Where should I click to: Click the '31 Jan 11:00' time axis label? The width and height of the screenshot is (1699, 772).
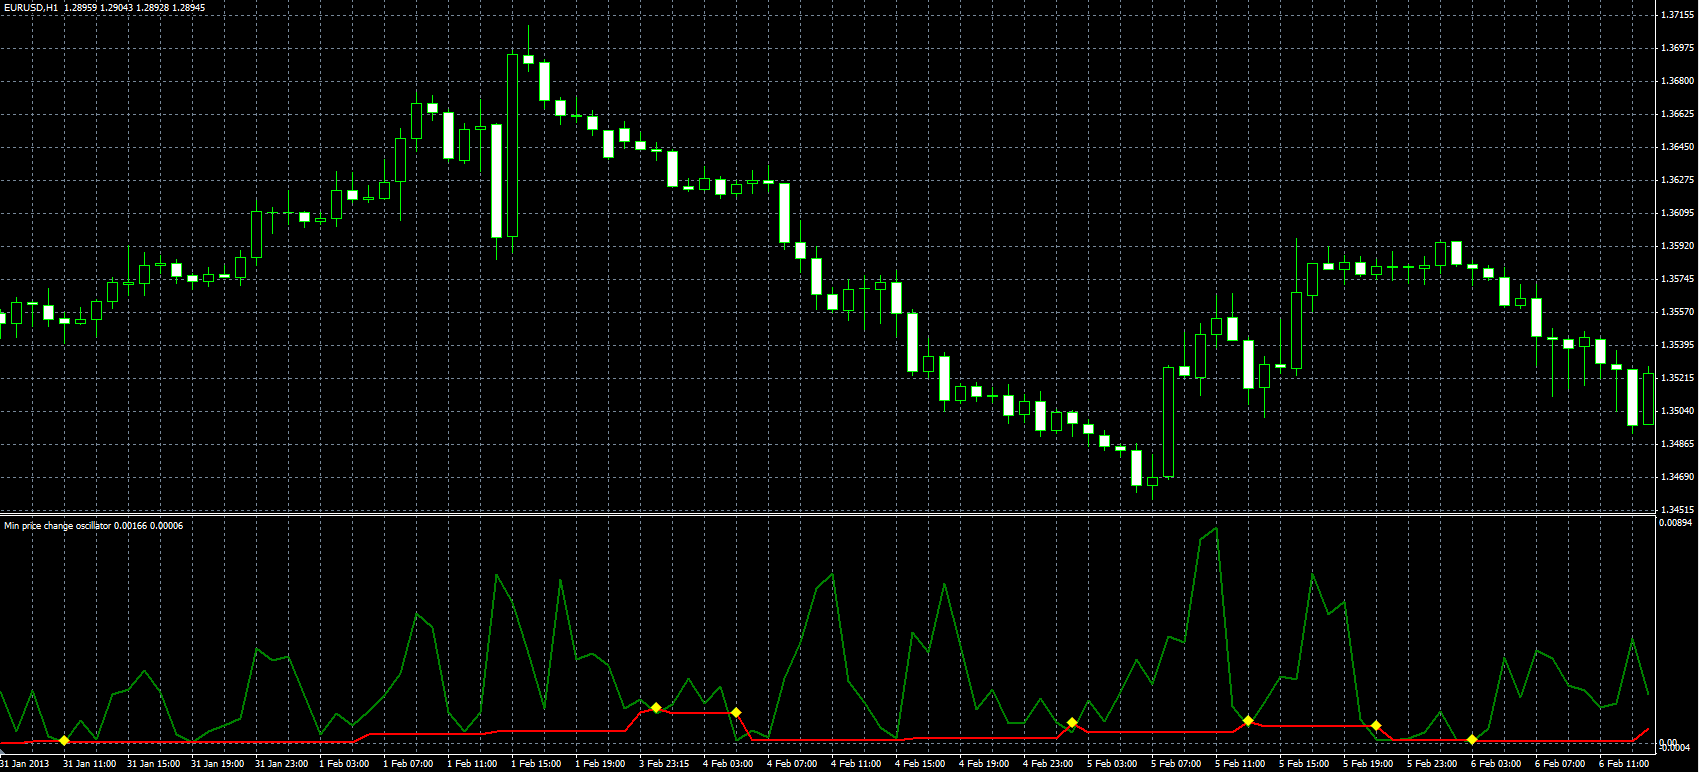point(89,764)
